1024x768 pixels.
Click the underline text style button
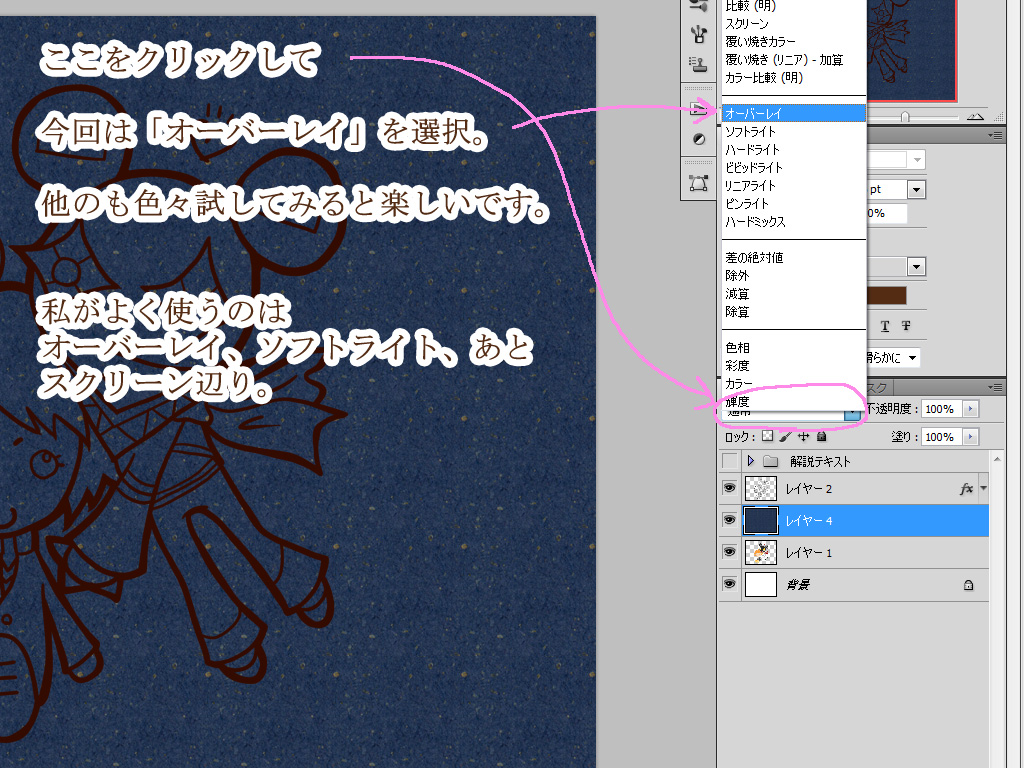pos(886,326)
